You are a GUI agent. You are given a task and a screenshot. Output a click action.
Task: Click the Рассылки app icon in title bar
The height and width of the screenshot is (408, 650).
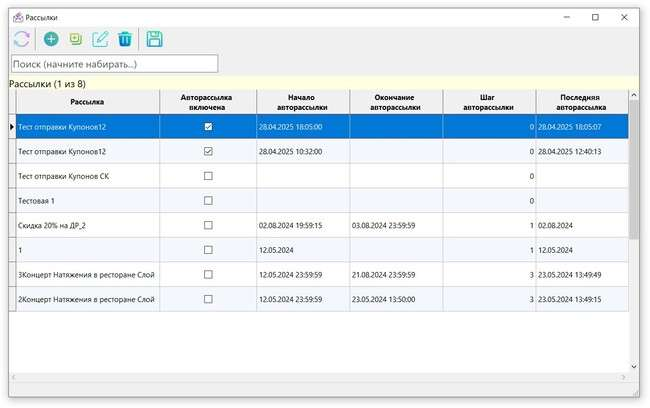click(16, 17)
